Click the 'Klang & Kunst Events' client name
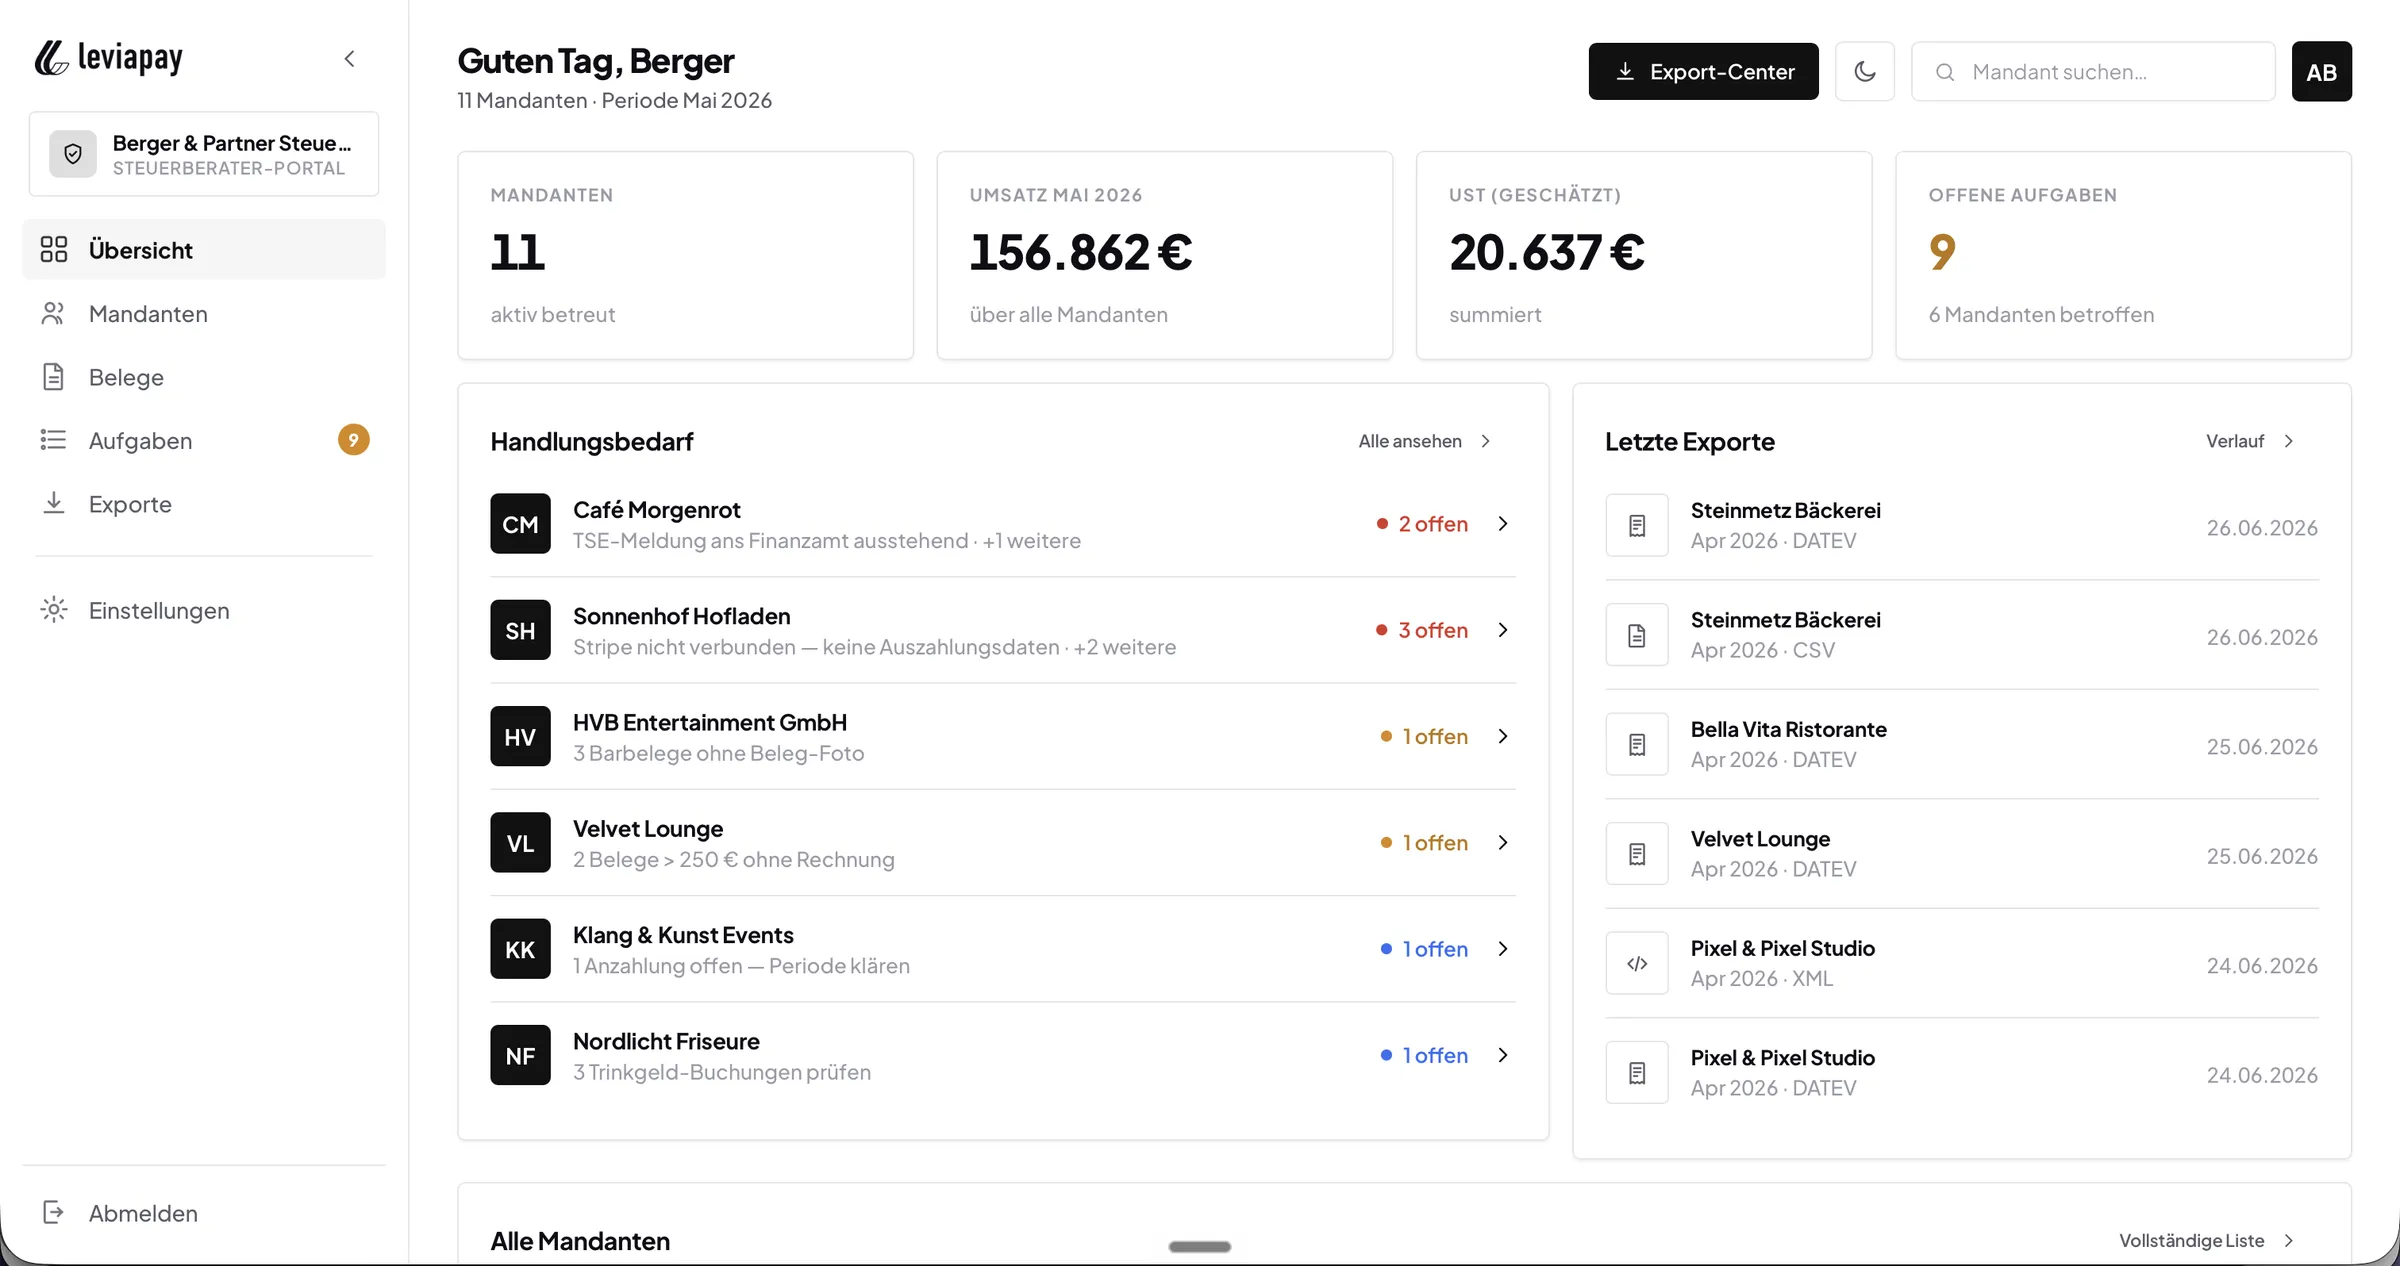Screen dimensions: 2400x1266 [683, 935]
